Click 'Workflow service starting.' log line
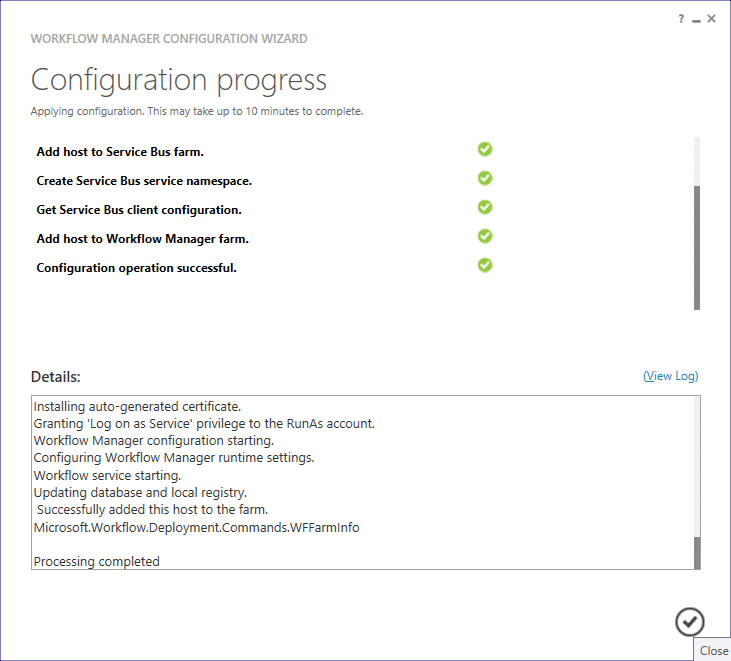The image size is (731, 661). click(x=107, y=475)
